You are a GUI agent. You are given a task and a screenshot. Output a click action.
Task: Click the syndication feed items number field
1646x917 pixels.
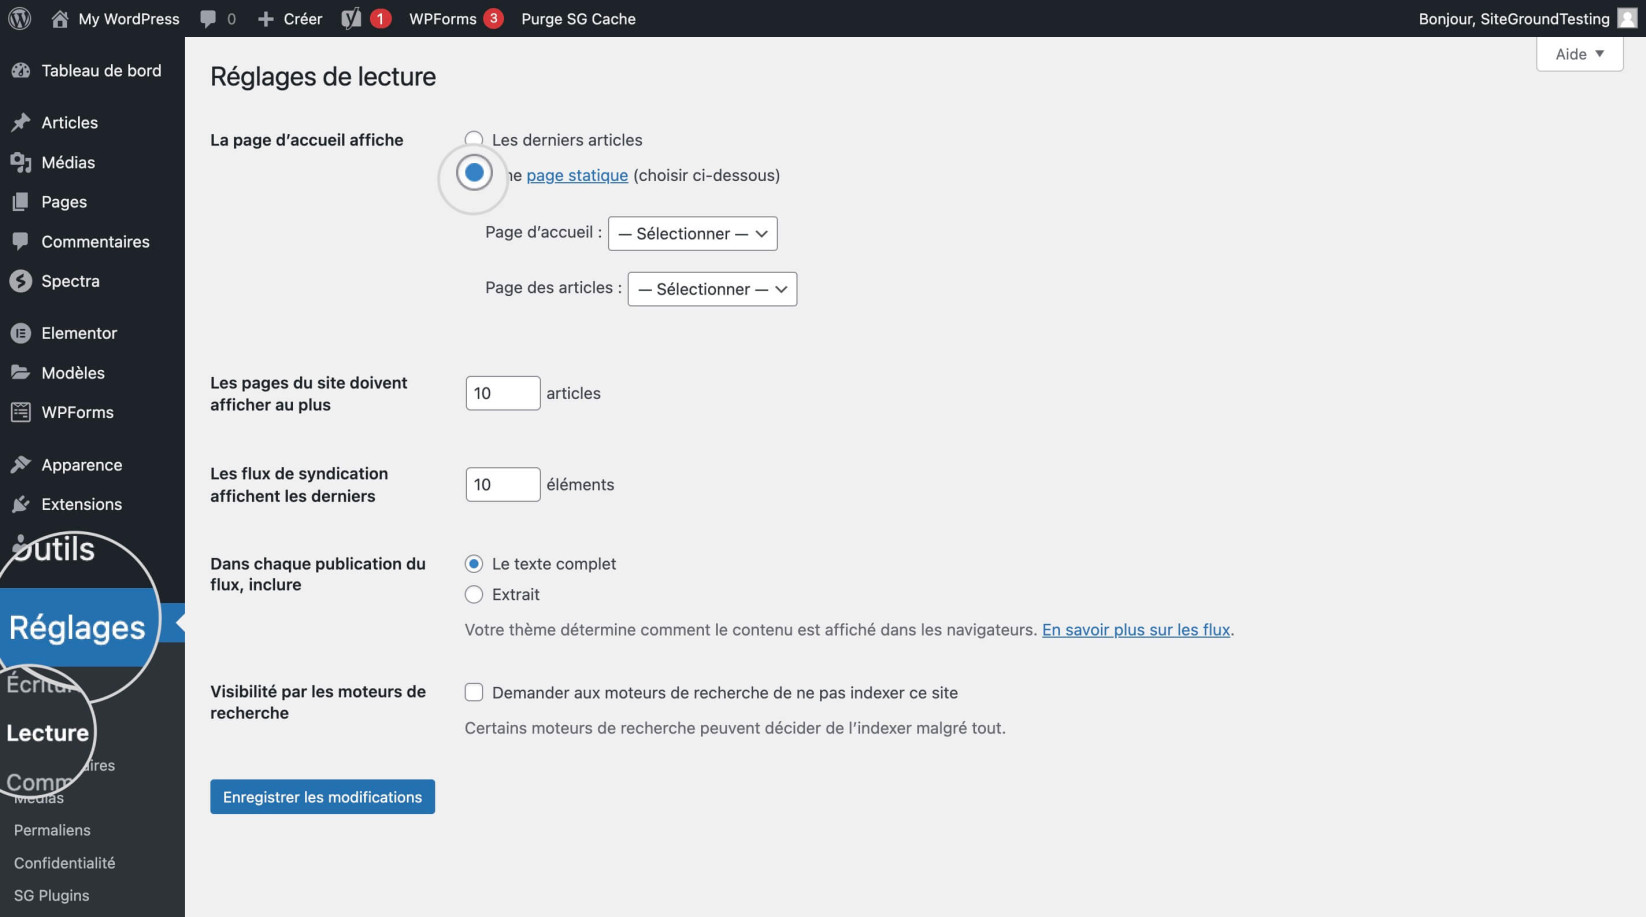[503, 485]
